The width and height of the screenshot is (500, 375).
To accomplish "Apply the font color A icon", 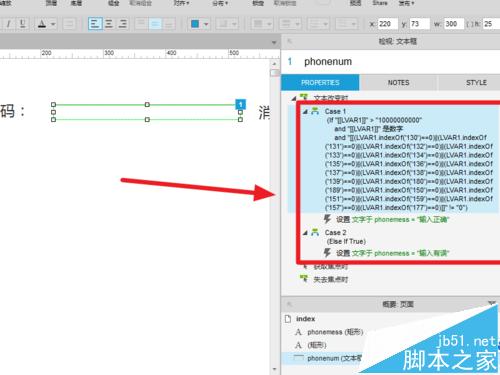I will [42, 24].
